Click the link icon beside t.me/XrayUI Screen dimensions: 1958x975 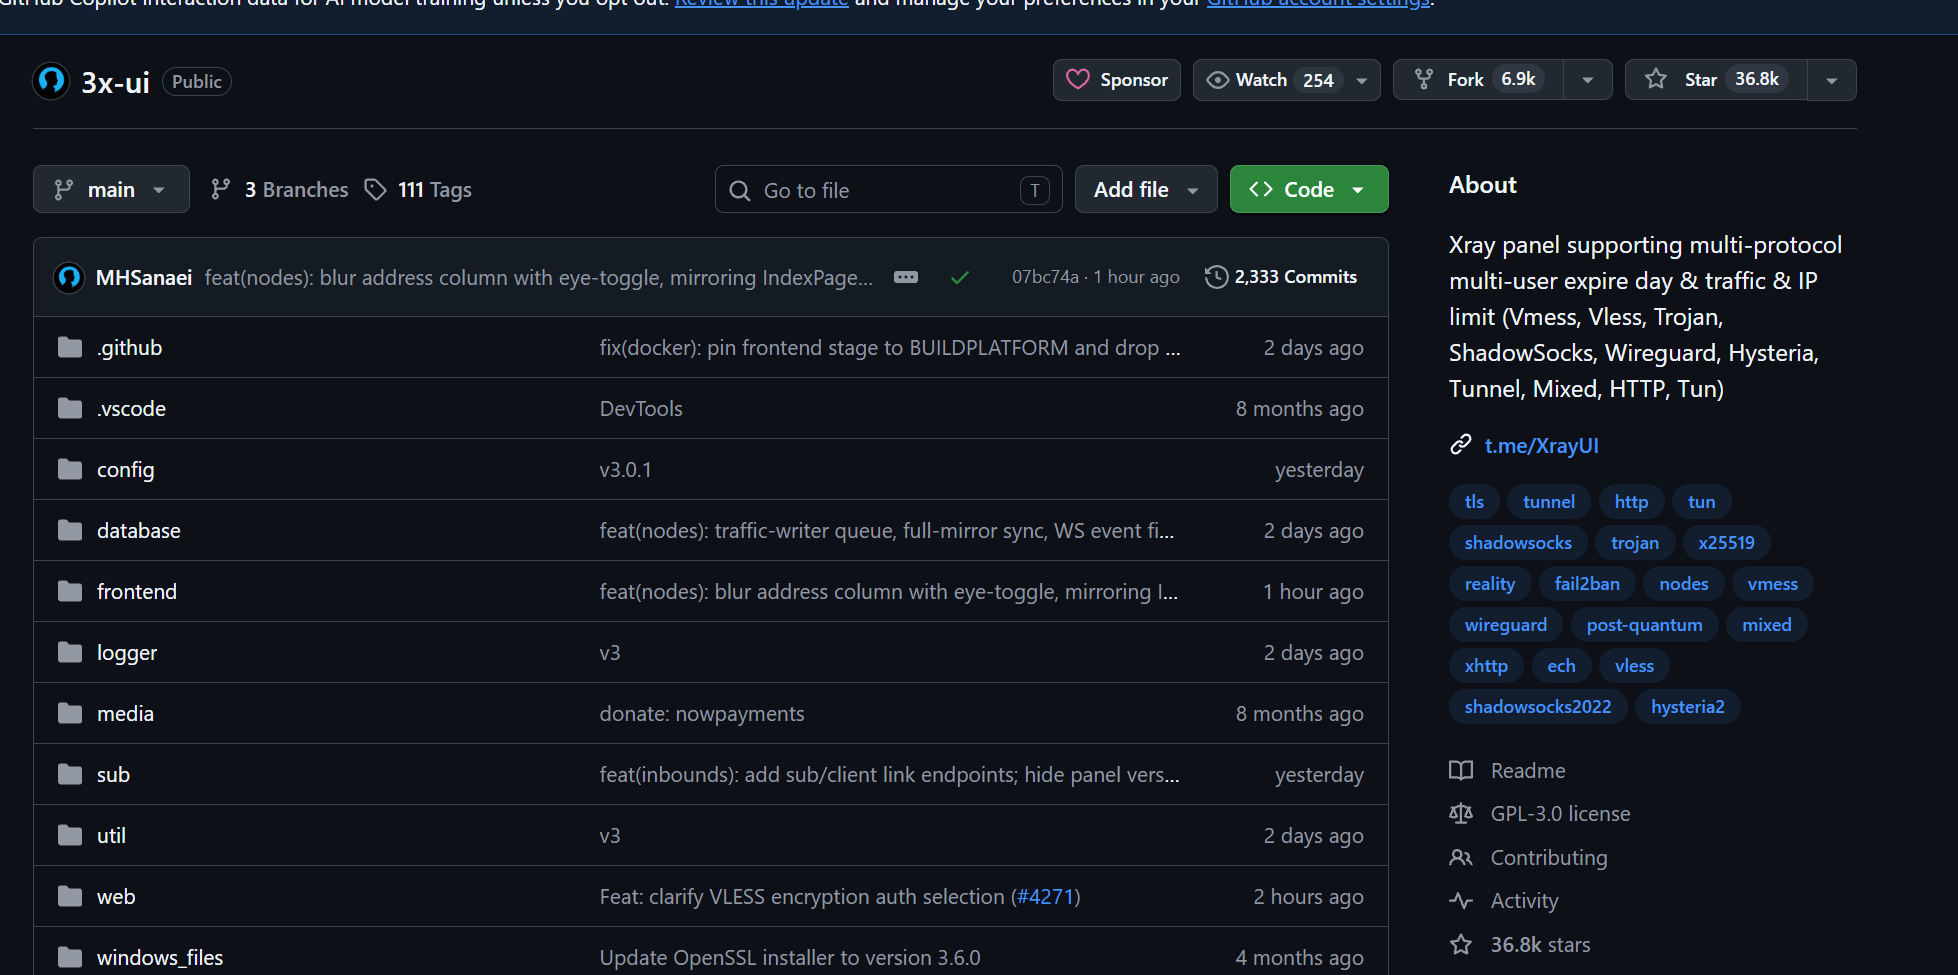pyautogui.click(x=1461, y=445)
